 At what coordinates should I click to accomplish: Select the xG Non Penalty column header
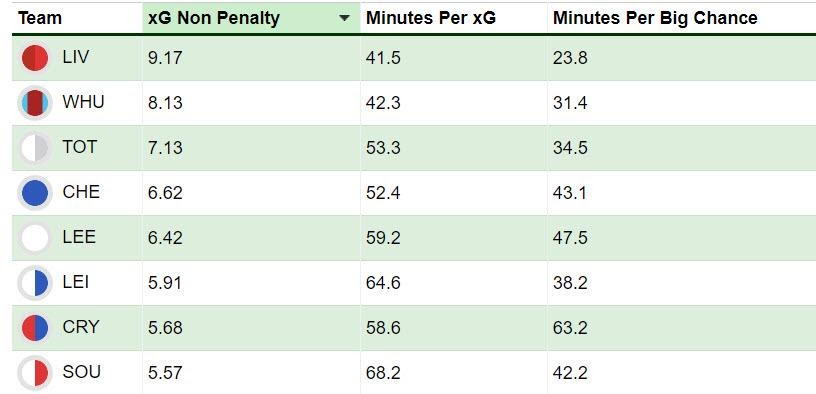(x=214, y=18)
